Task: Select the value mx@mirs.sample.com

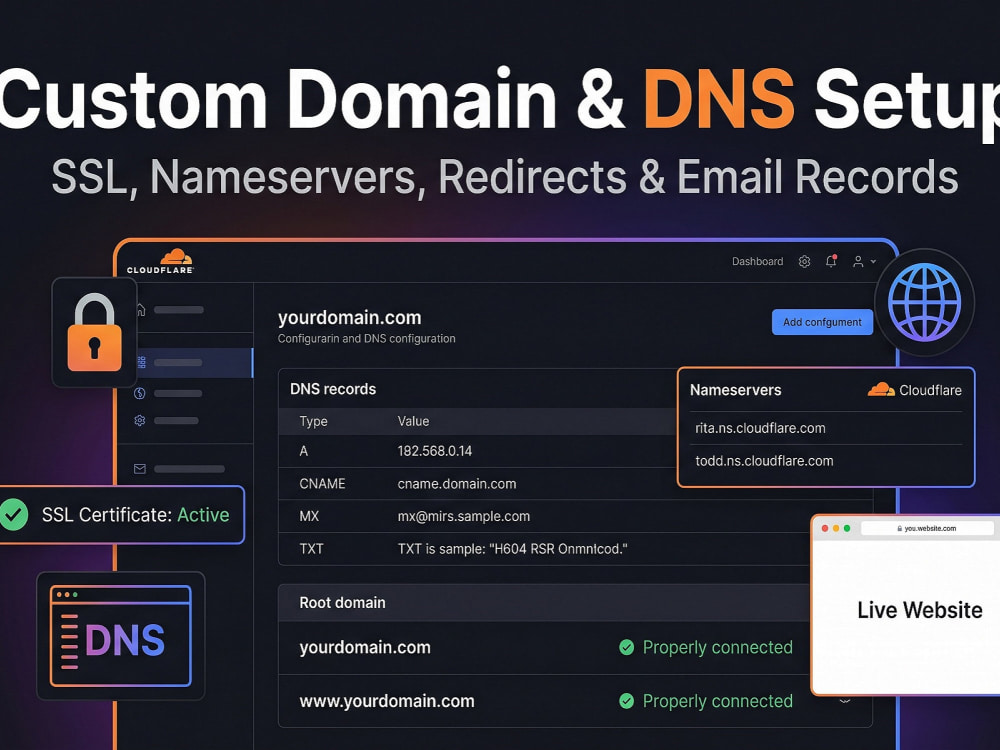Action: click(x=464, y=516)
